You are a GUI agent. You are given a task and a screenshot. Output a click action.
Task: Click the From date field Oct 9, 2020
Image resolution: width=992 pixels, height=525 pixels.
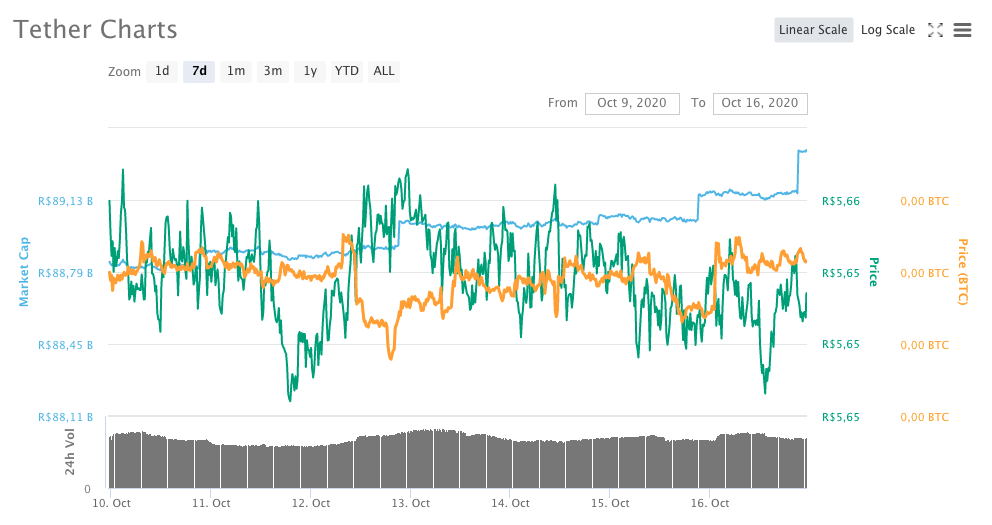[x=632, y=103]
